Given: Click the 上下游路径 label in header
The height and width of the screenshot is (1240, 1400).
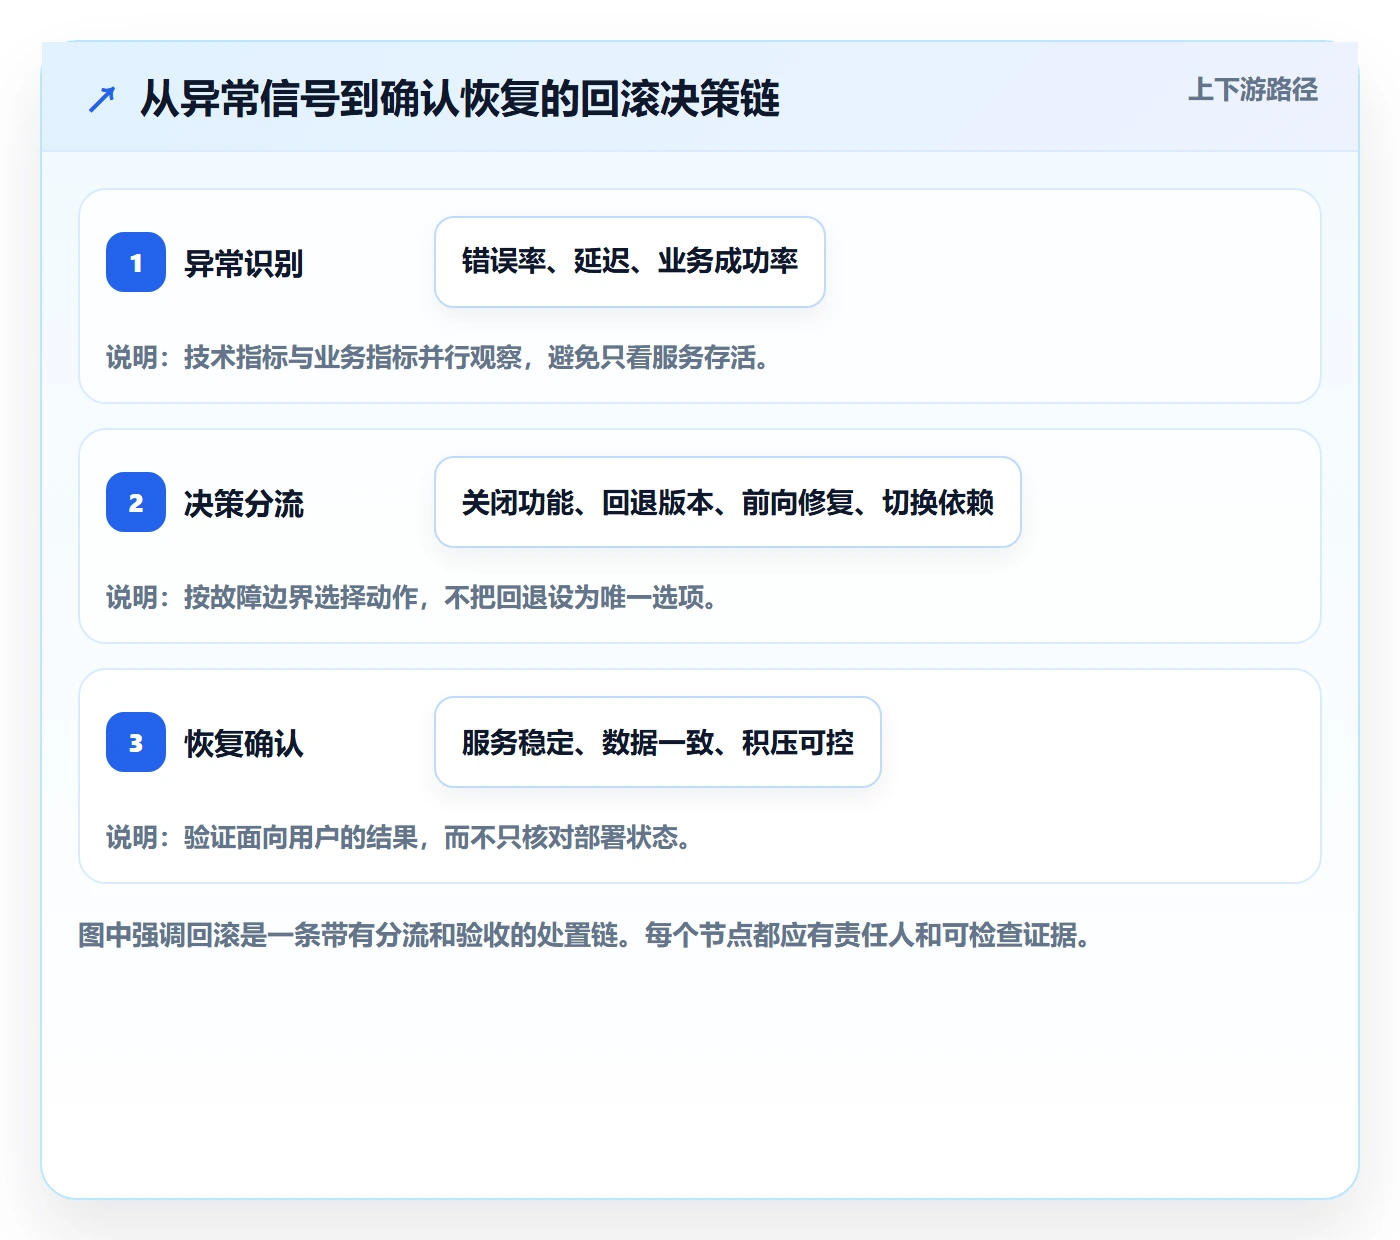Looking at the screenshot, I should [x=1253, y=90].
